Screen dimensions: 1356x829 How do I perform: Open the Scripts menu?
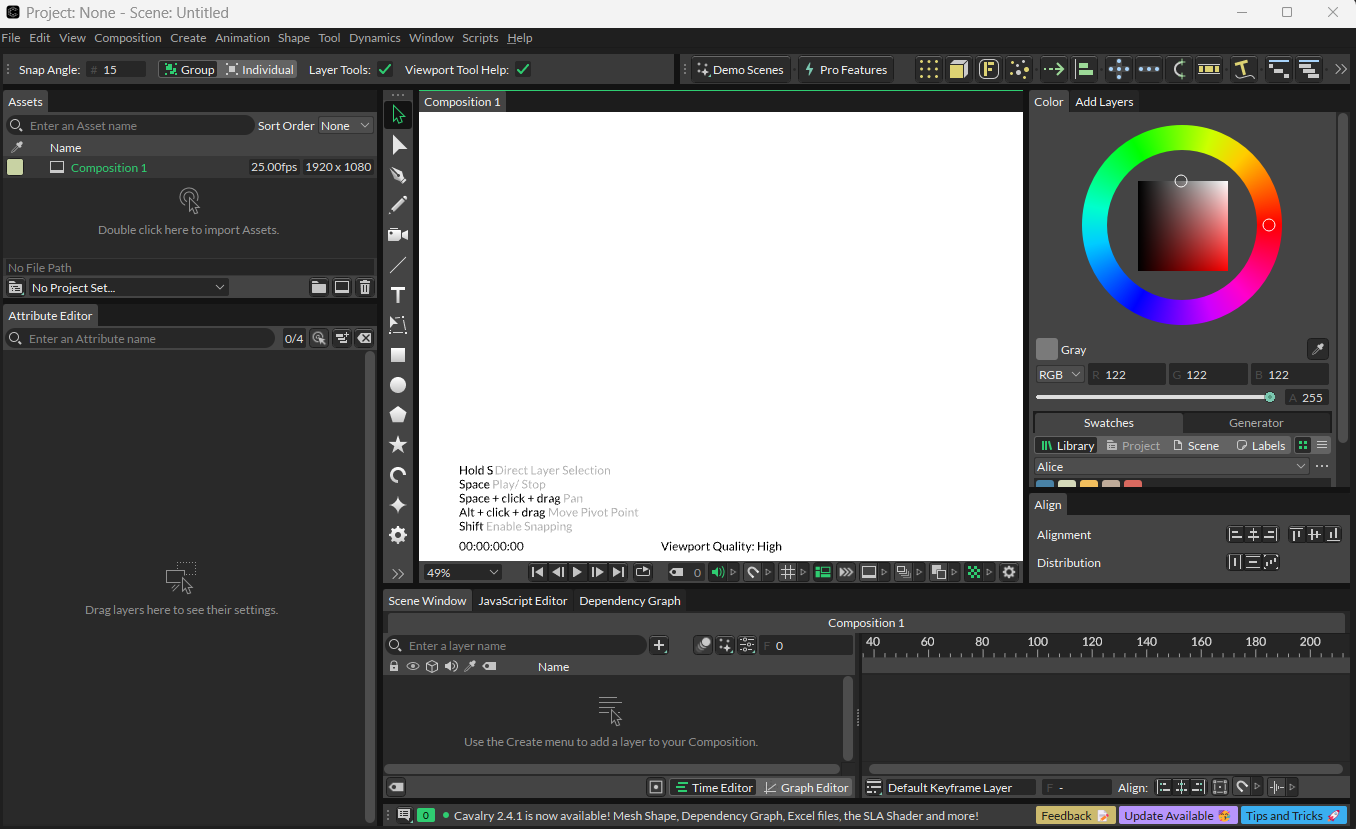480,38
